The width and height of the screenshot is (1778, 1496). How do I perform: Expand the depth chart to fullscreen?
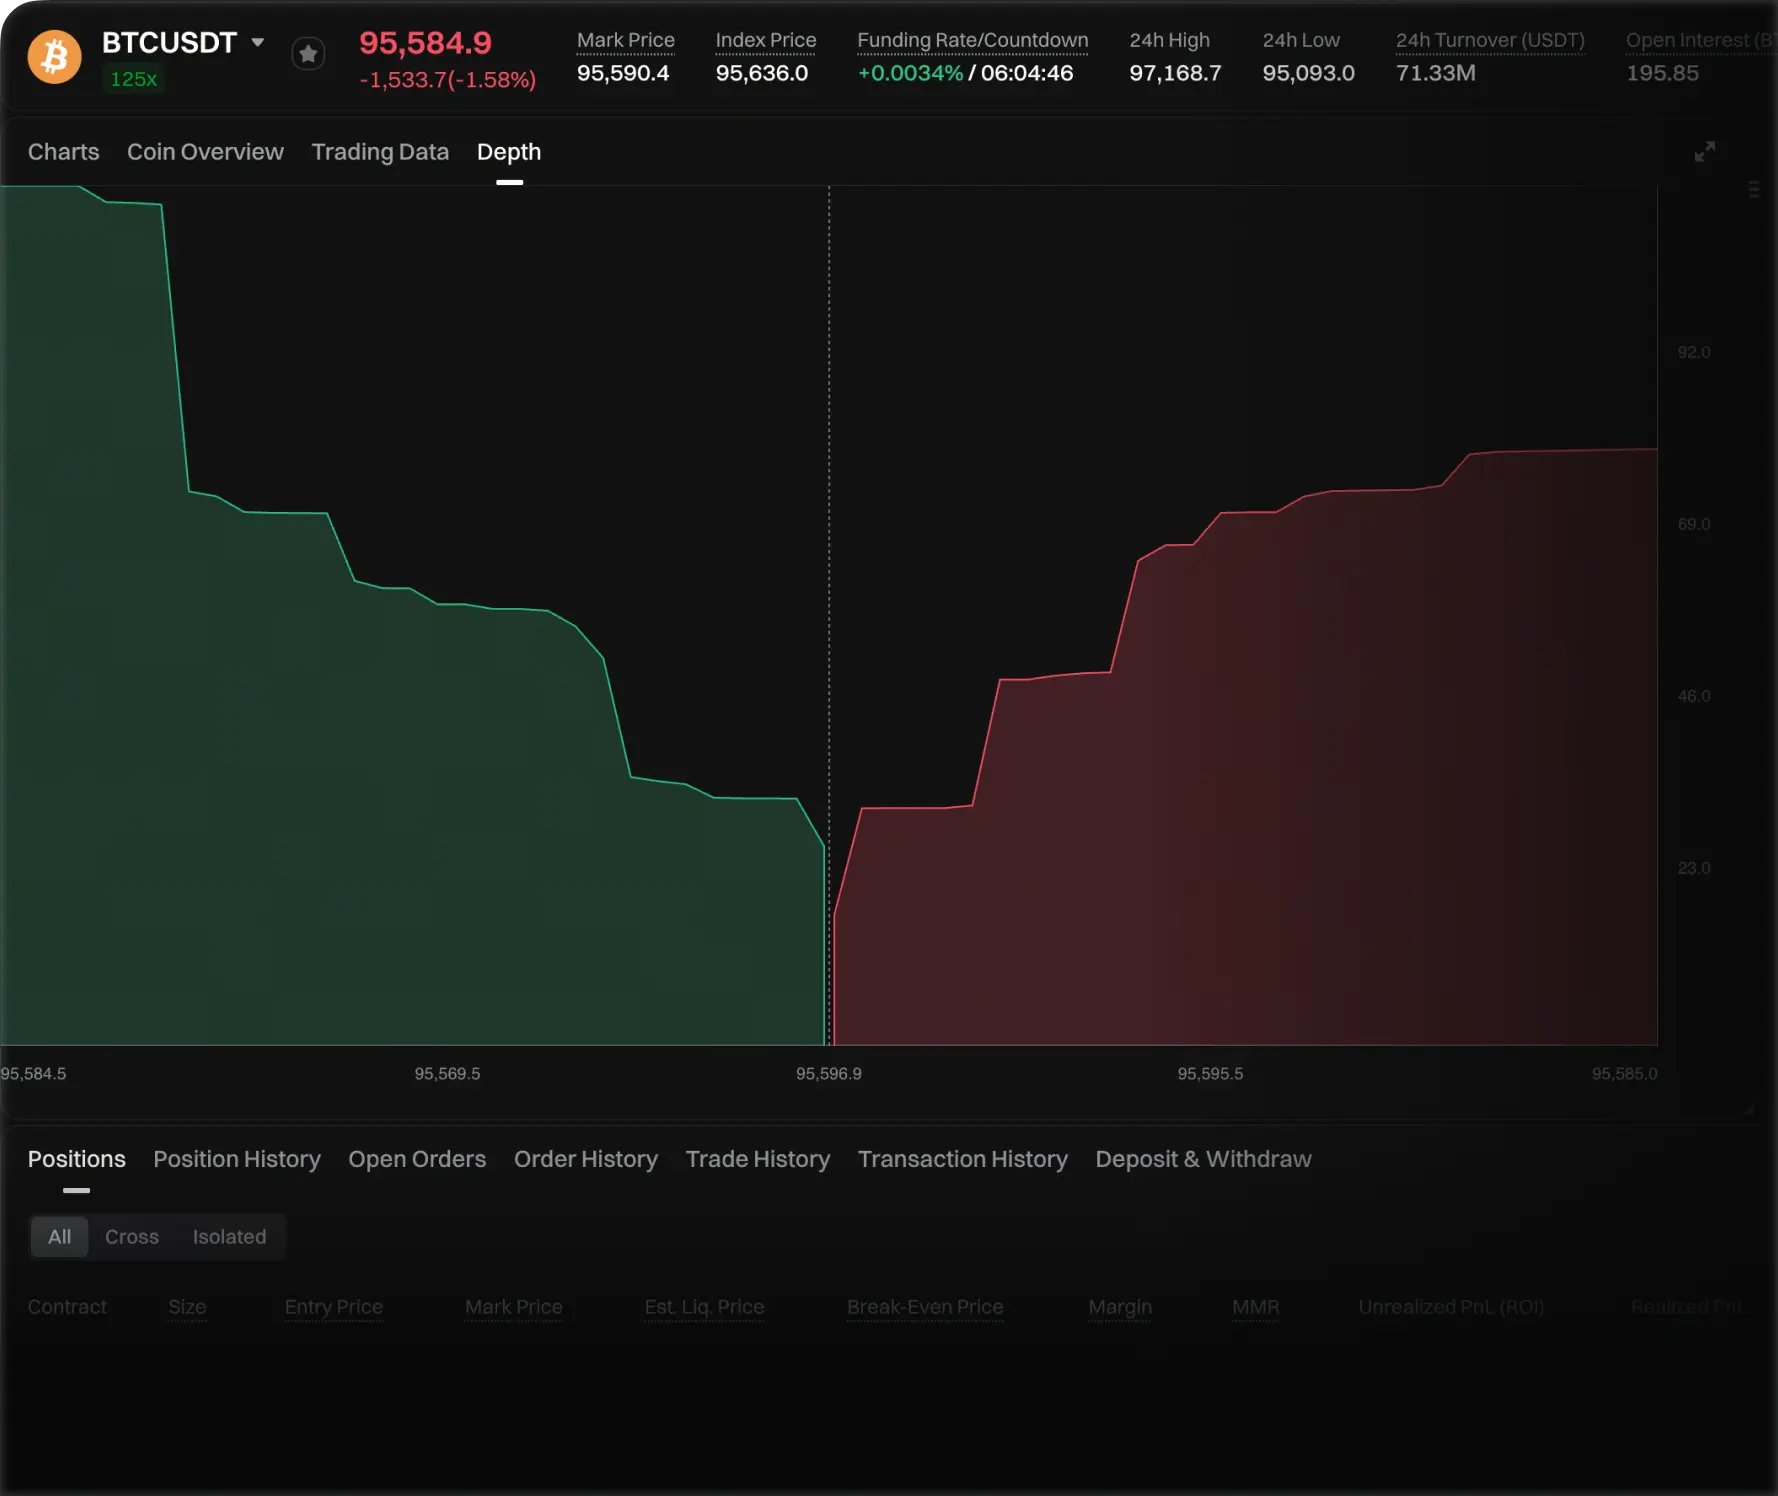[1705, 152]
